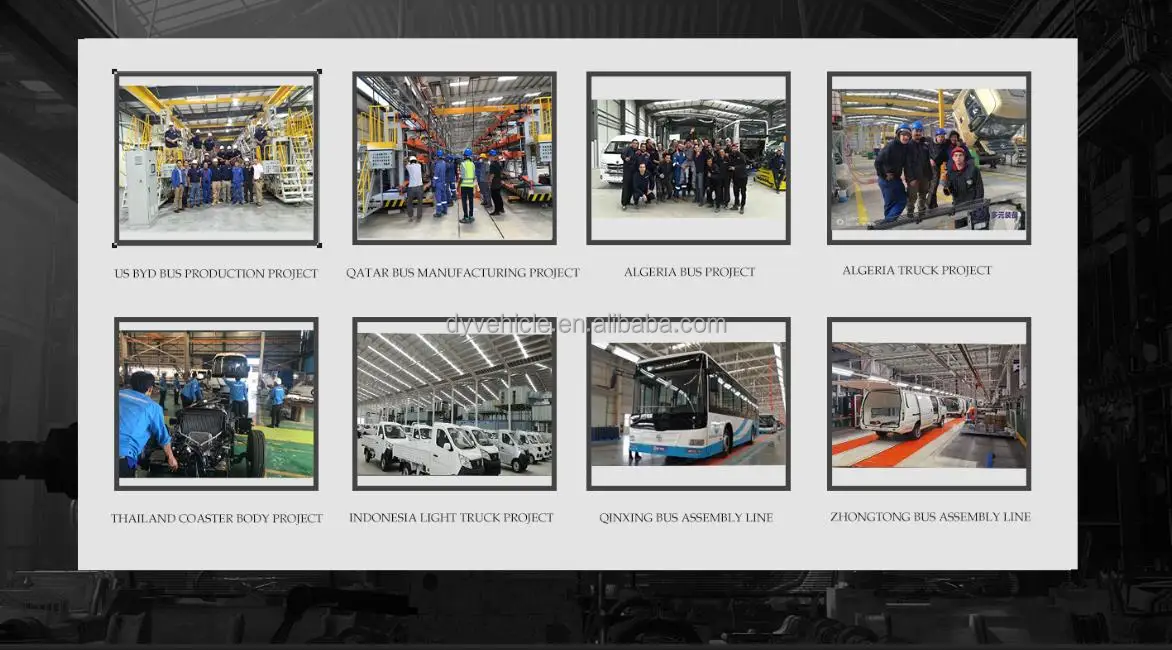The height and width of the screenshot is (650, 1172).
Task: Click the US BYD Bus Production Project photo
Action: (217, 158)
